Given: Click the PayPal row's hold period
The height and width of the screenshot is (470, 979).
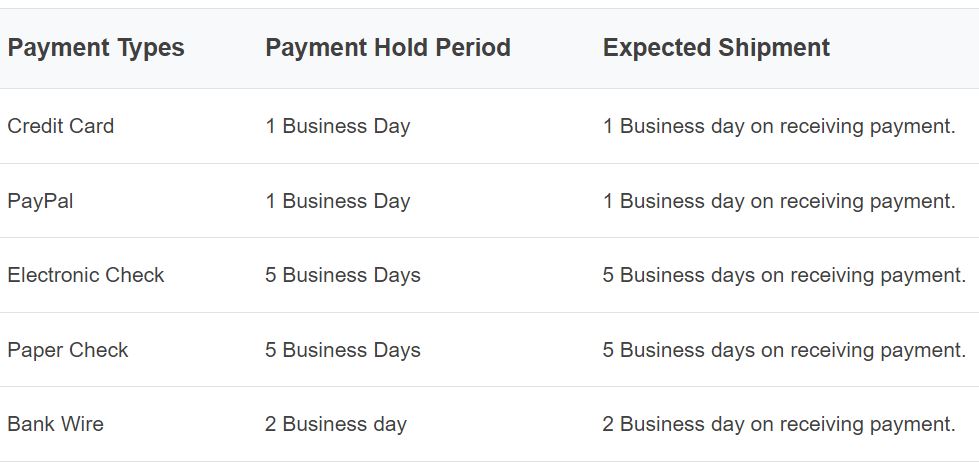Looking at the screenshot, I should click(338, 201).
